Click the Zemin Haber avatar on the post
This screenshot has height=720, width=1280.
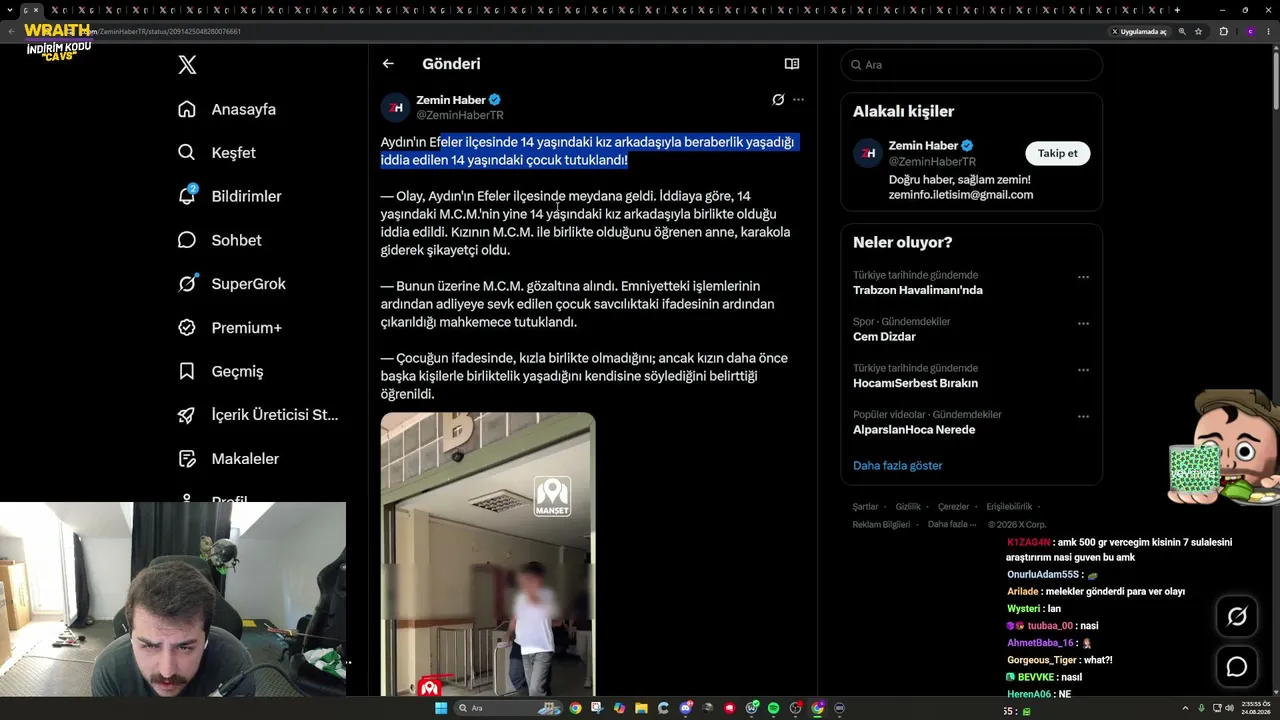[x=396, y=107]
